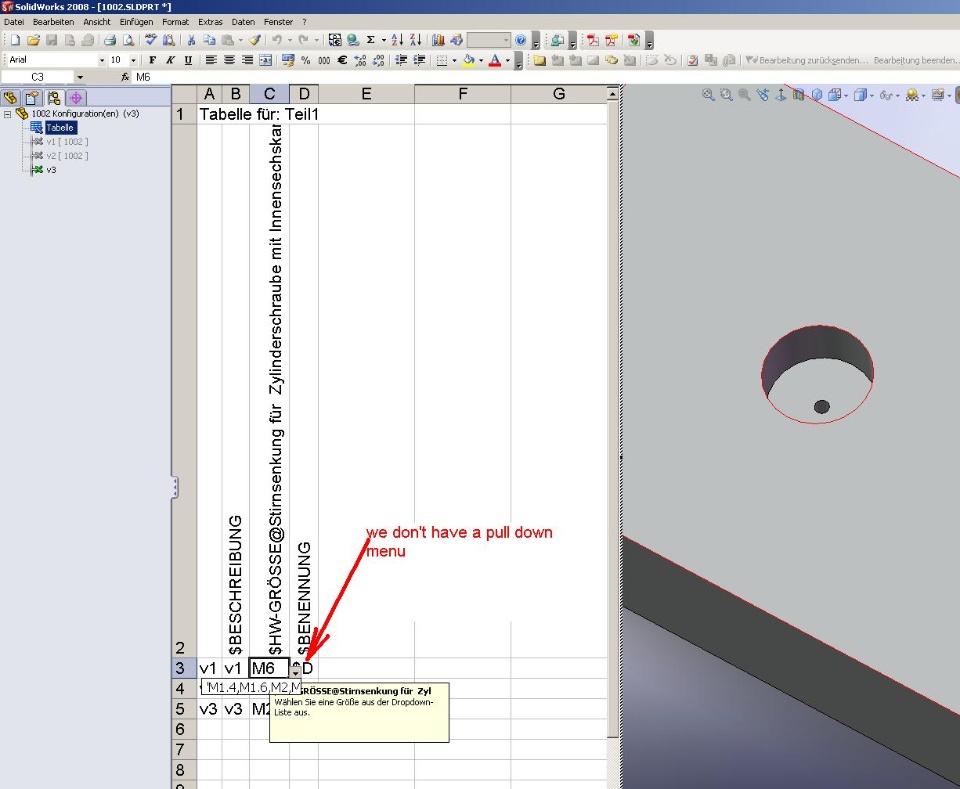This screenshot has height=789, width=960.
Task: Open the Daten menu
Action: [x=243, y=22]
